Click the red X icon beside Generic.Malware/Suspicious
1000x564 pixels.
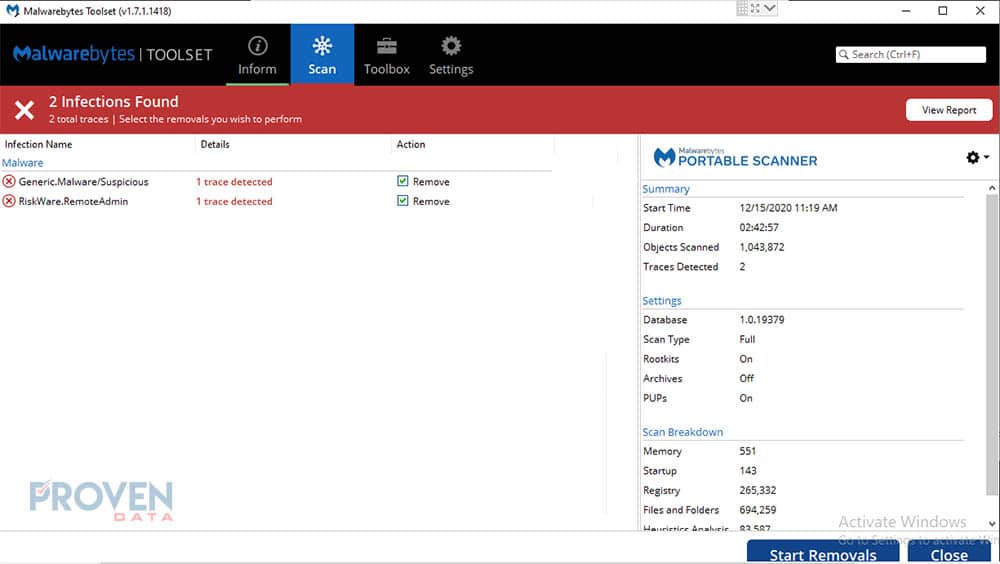[9, 182]
